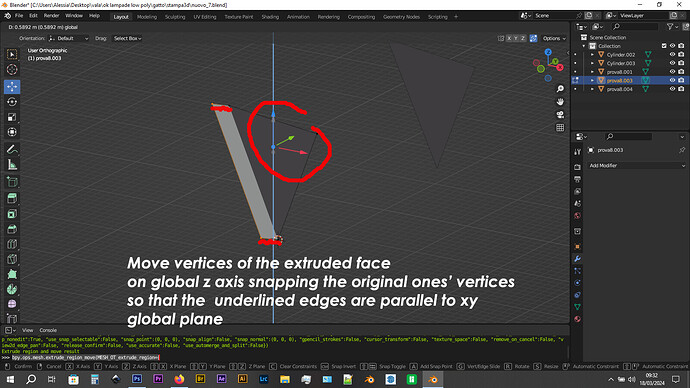Switch to the UV Editing workspace tab
The width and height of the screenshot is (690, 388).
coord(205,17)
